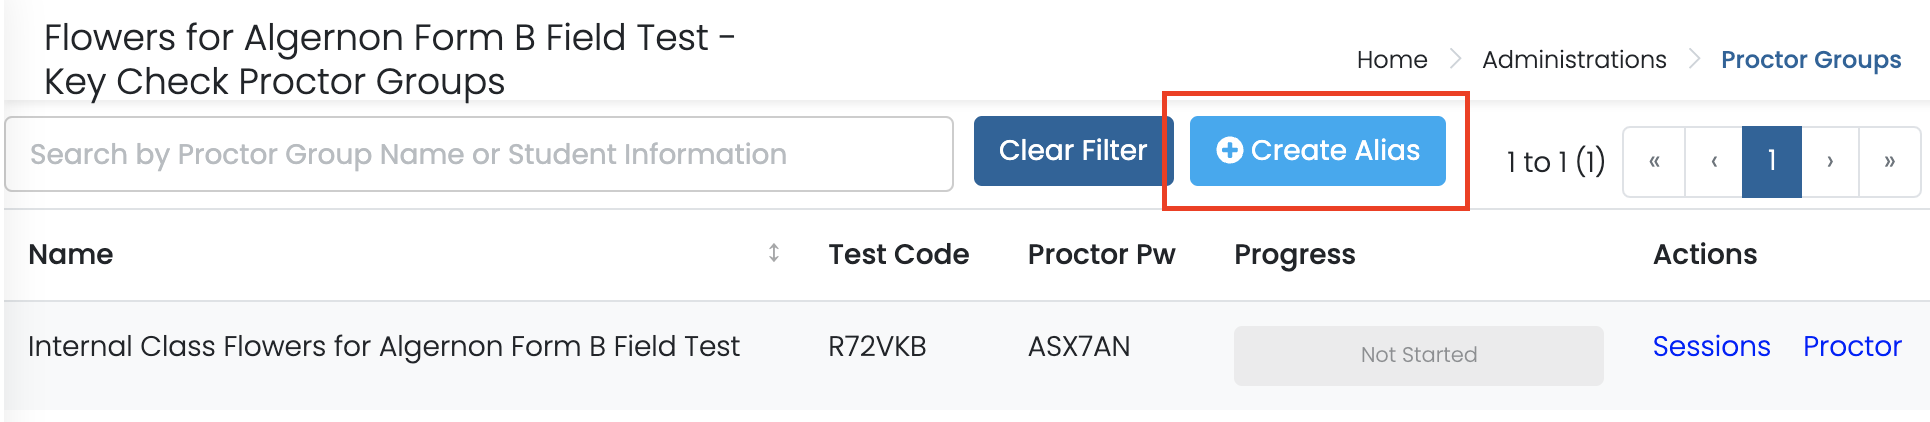Navigate to the Administrations breadcrumb
The image size is (1930, 422).
tap(1574, 60)
